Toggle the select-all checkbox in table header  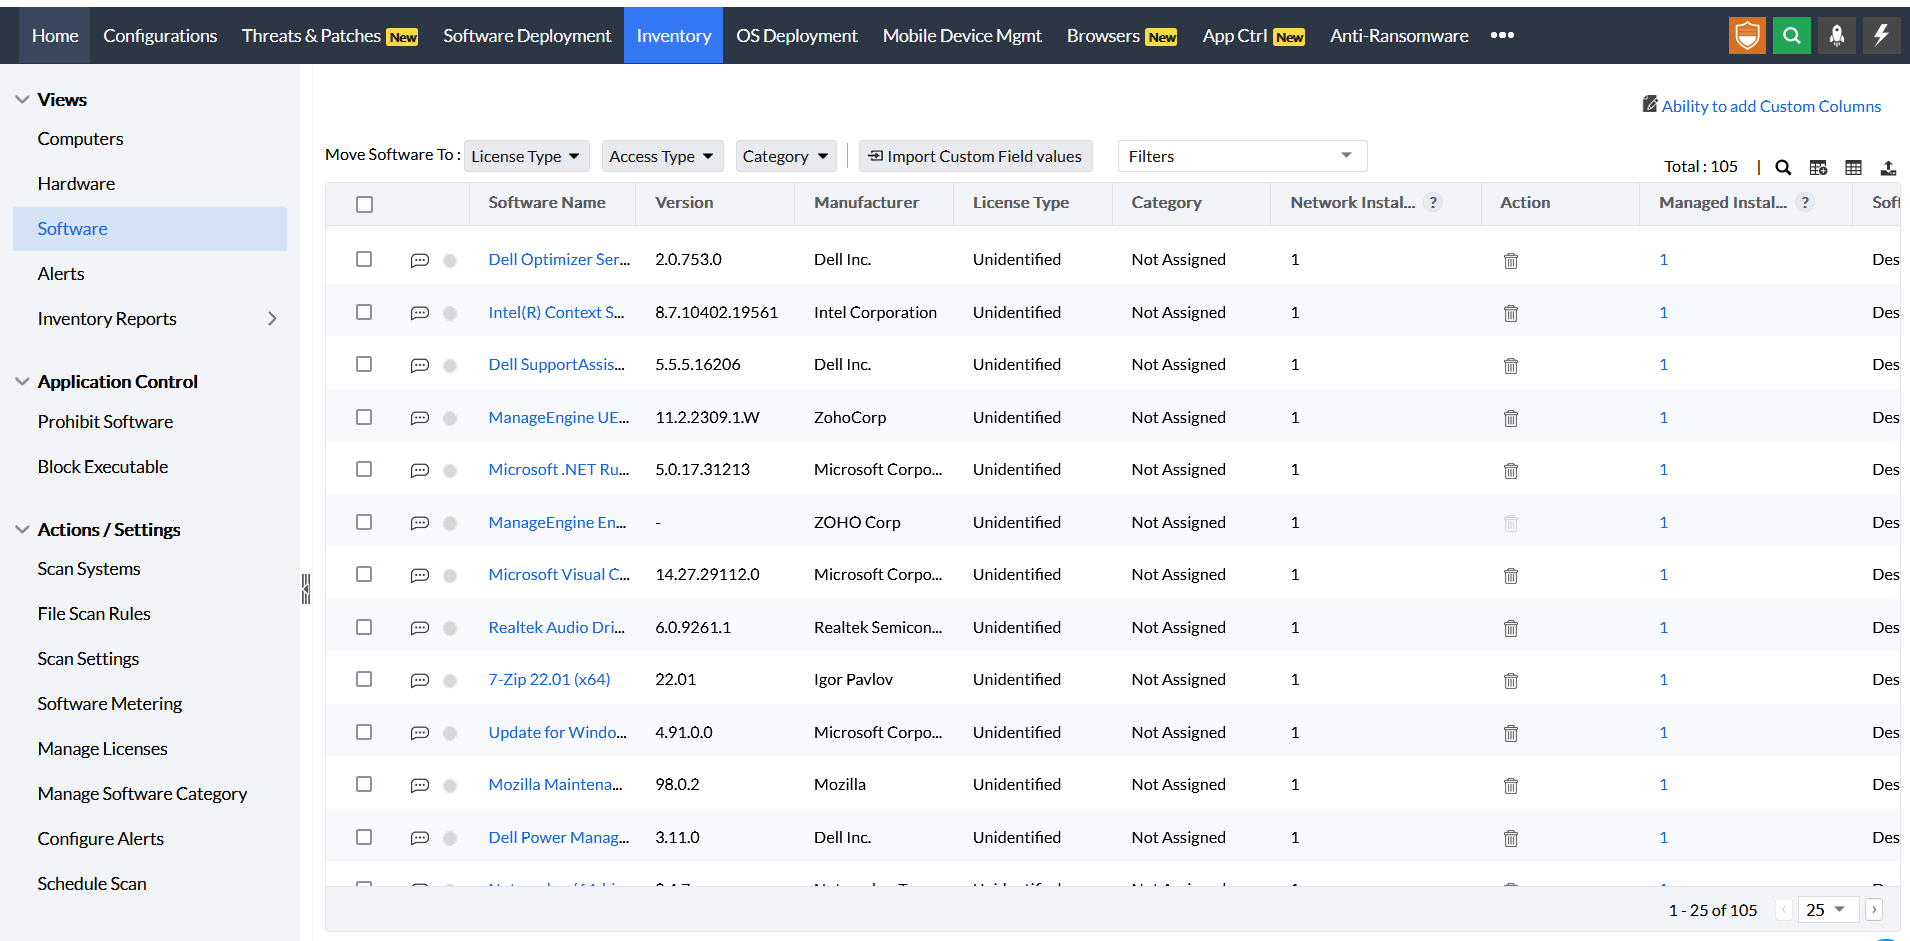coord(365,204)
